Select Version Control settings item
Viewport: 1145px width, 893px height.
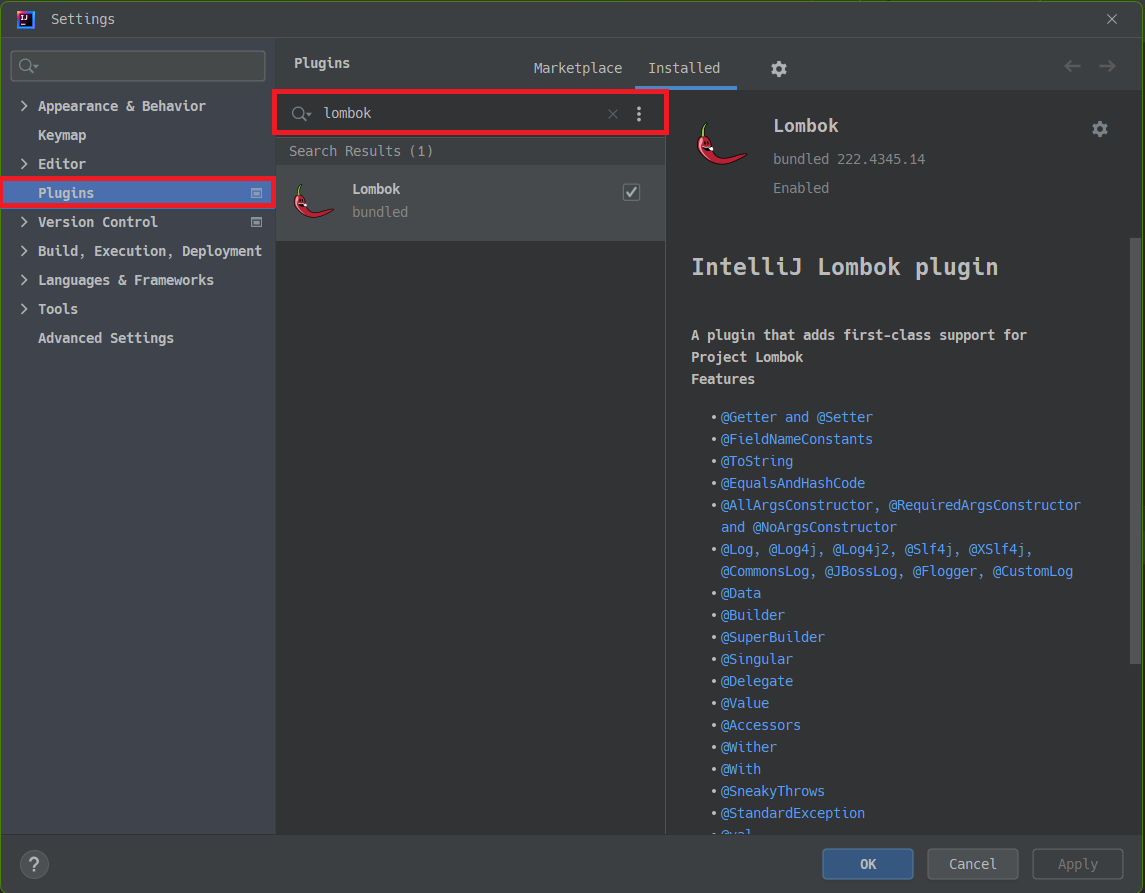click(98, 222)
